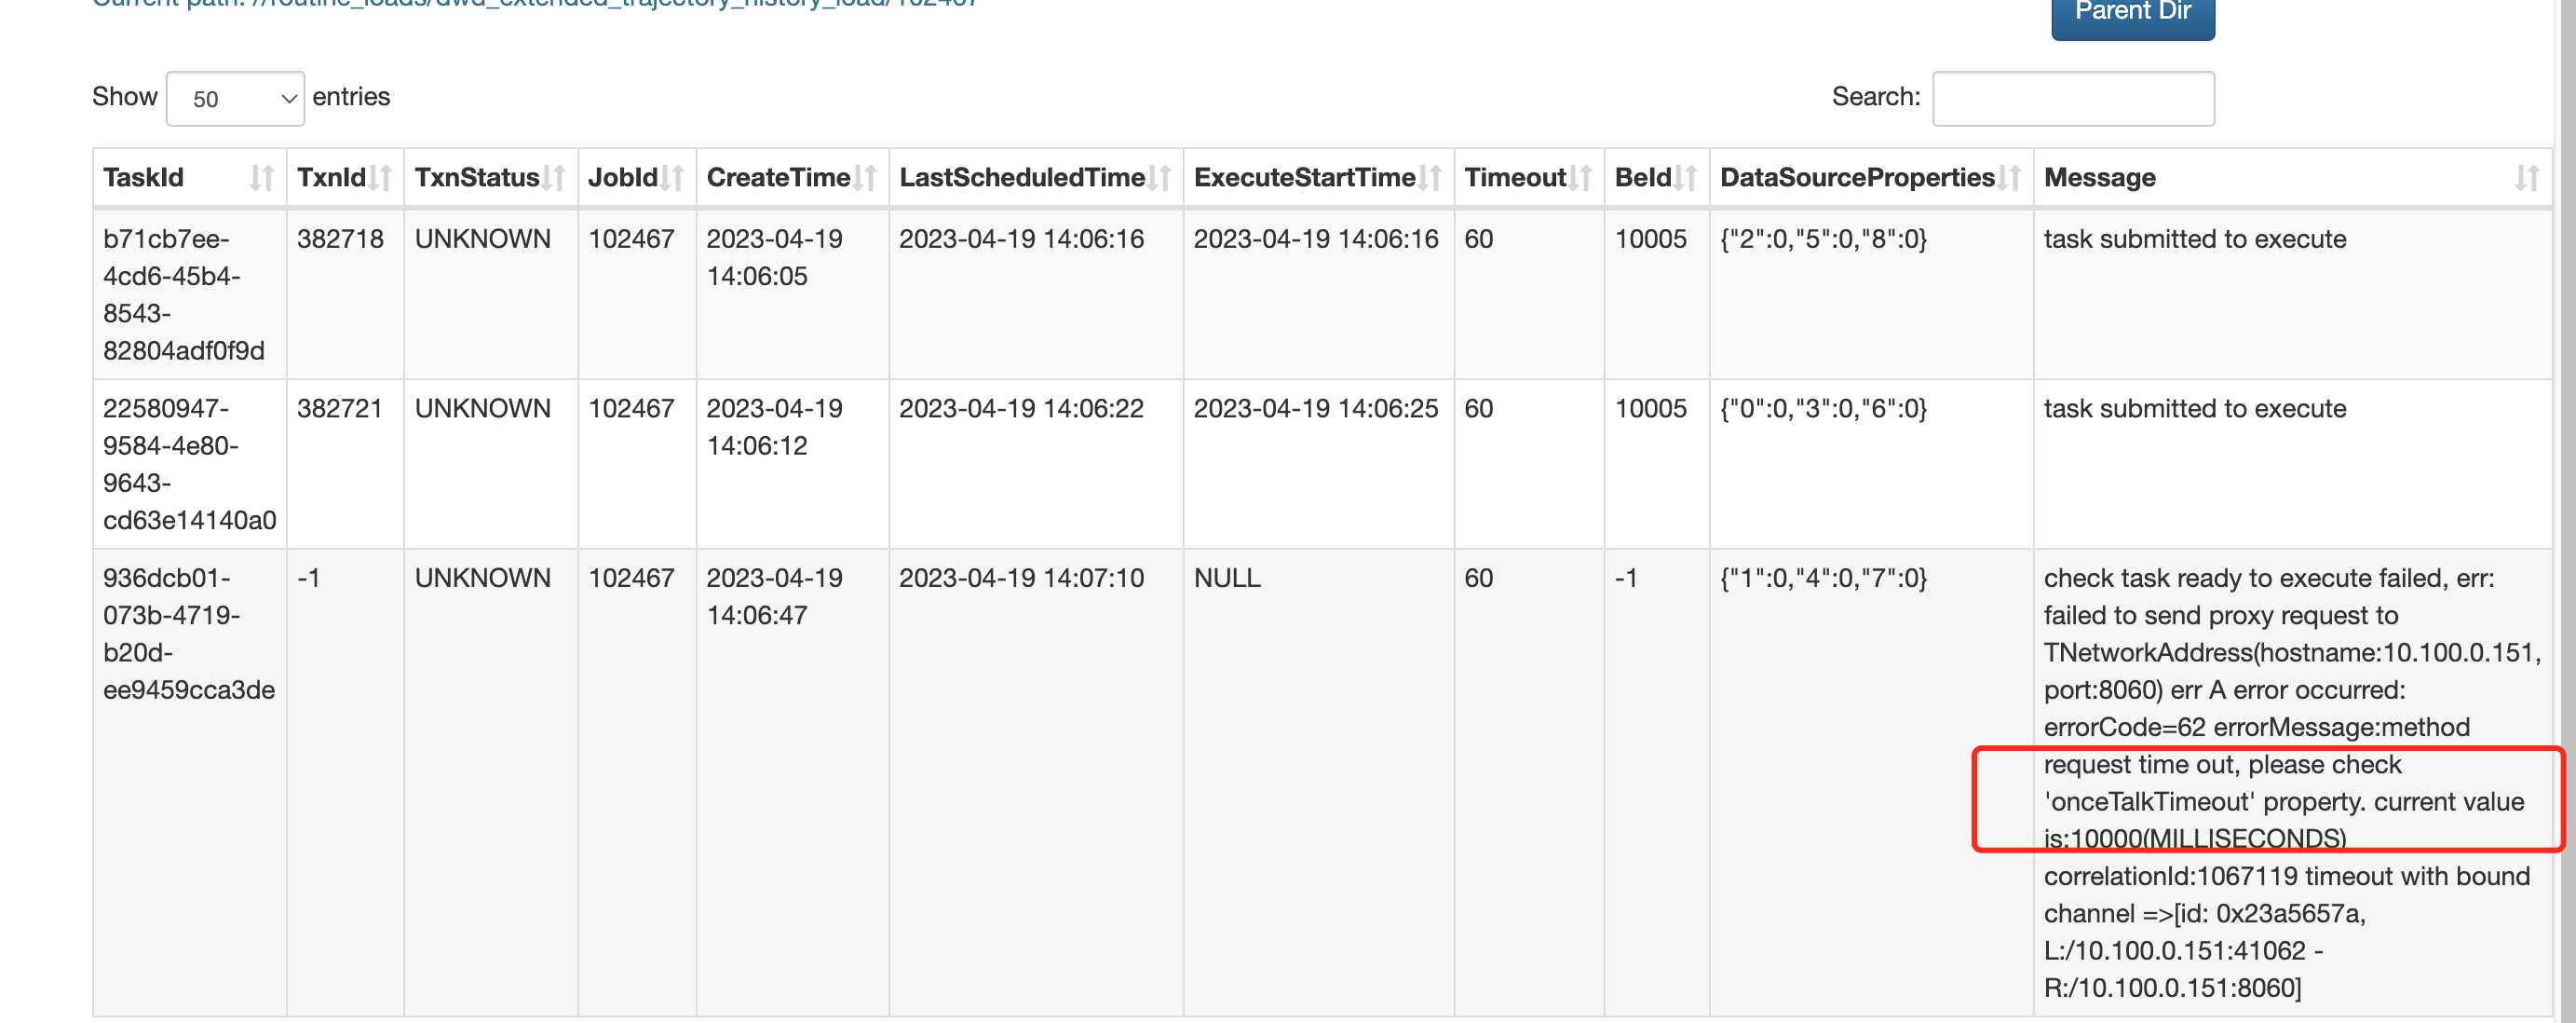The width and height of the screenshot is (2576, 1023).
Task: Sort by LastScheduledTime column arrows
Action: 1159,178
